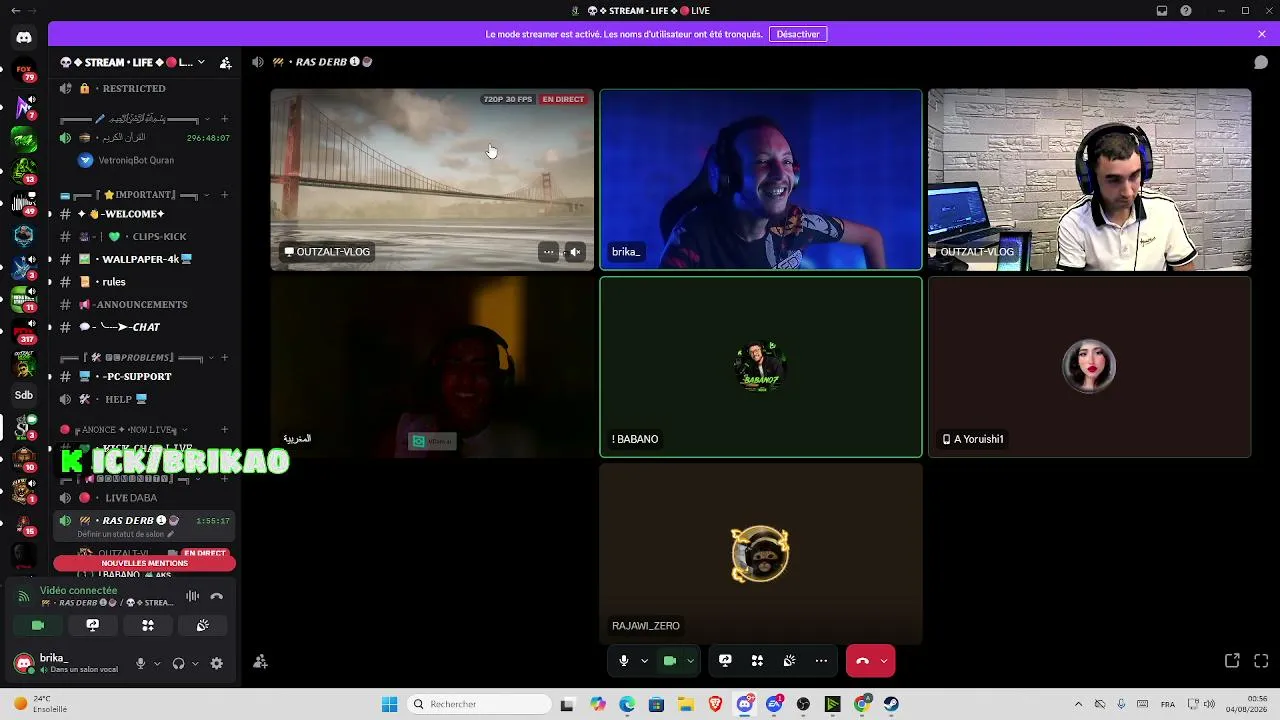Open Steam from the taskbar

[x=891, y=704]
